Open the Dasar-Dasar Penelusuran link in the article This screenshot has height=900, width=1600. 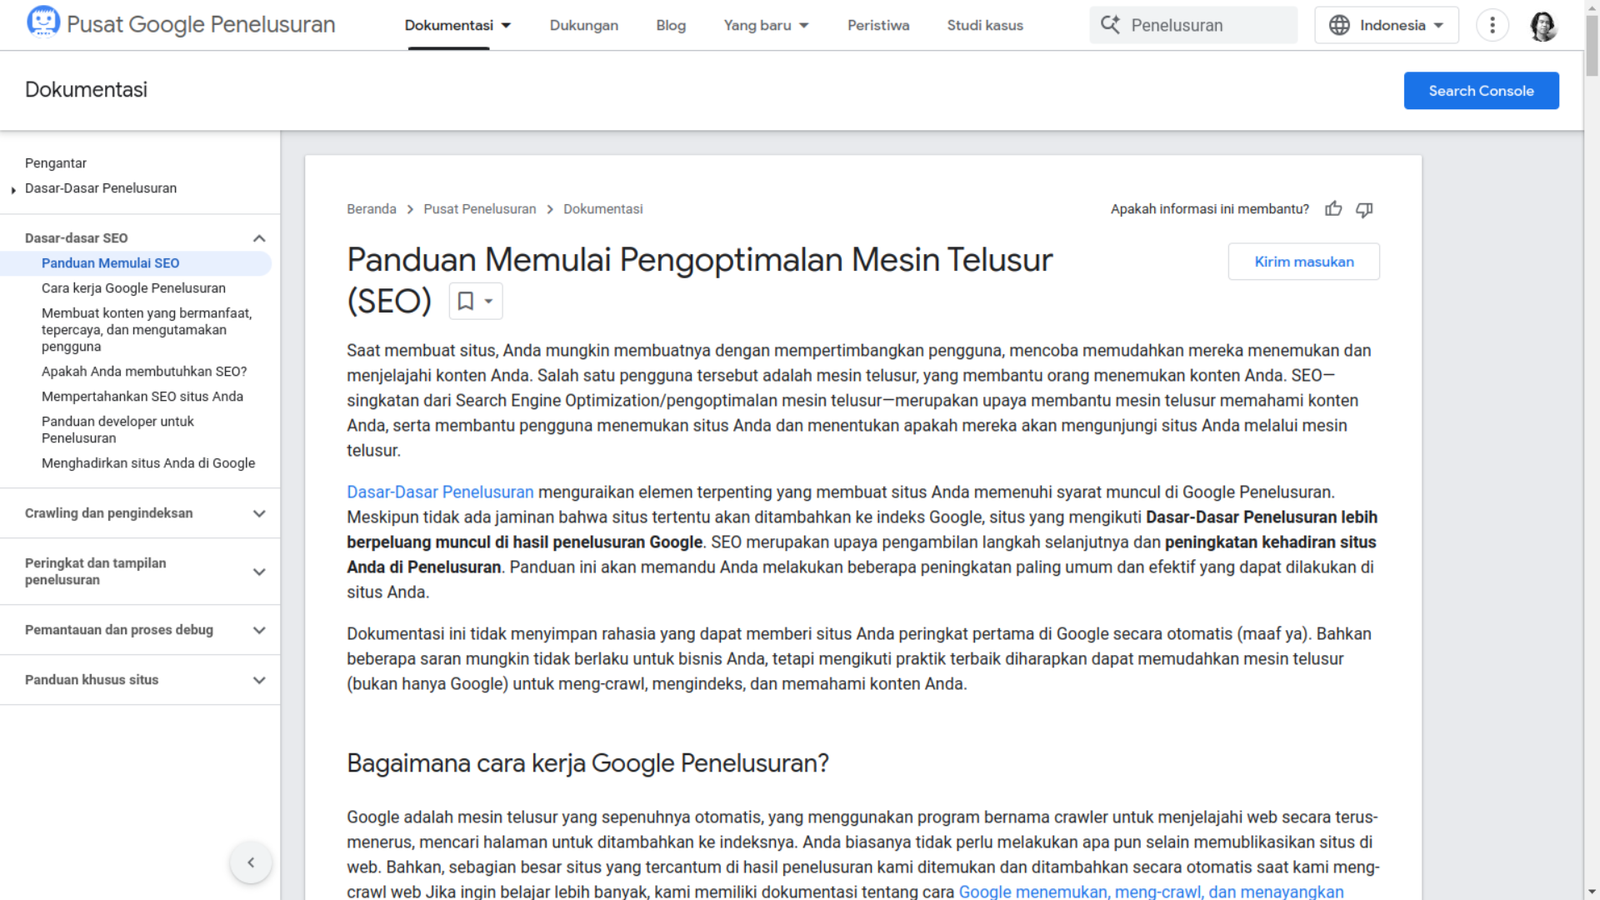[x=440, y=492]
